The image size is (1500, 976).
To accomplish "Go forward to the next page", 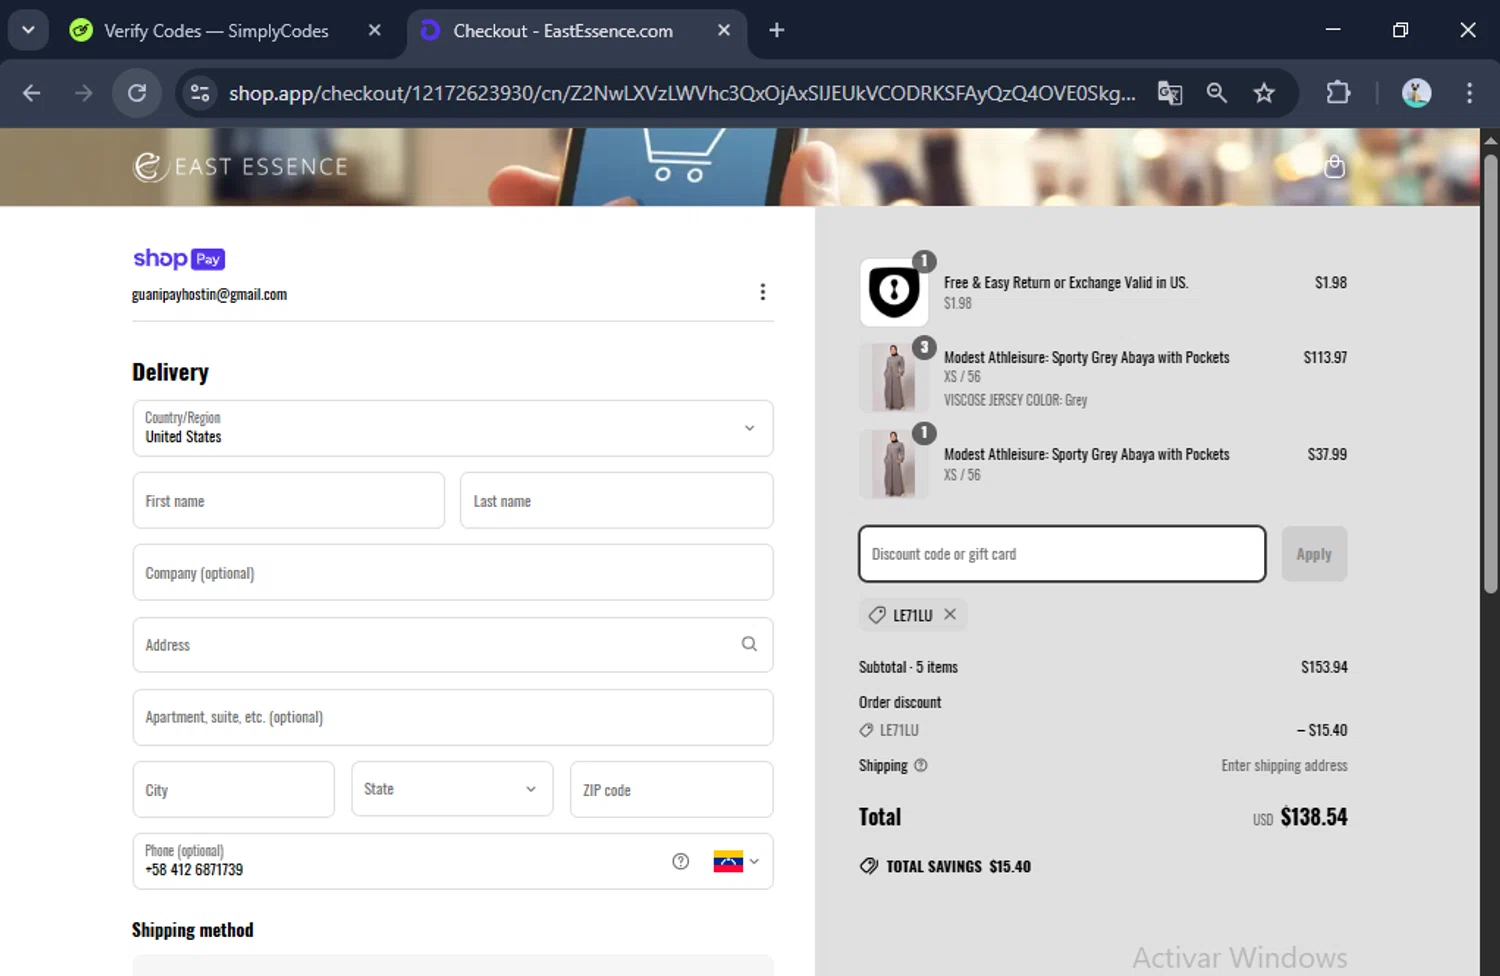I will pos(84,93).
